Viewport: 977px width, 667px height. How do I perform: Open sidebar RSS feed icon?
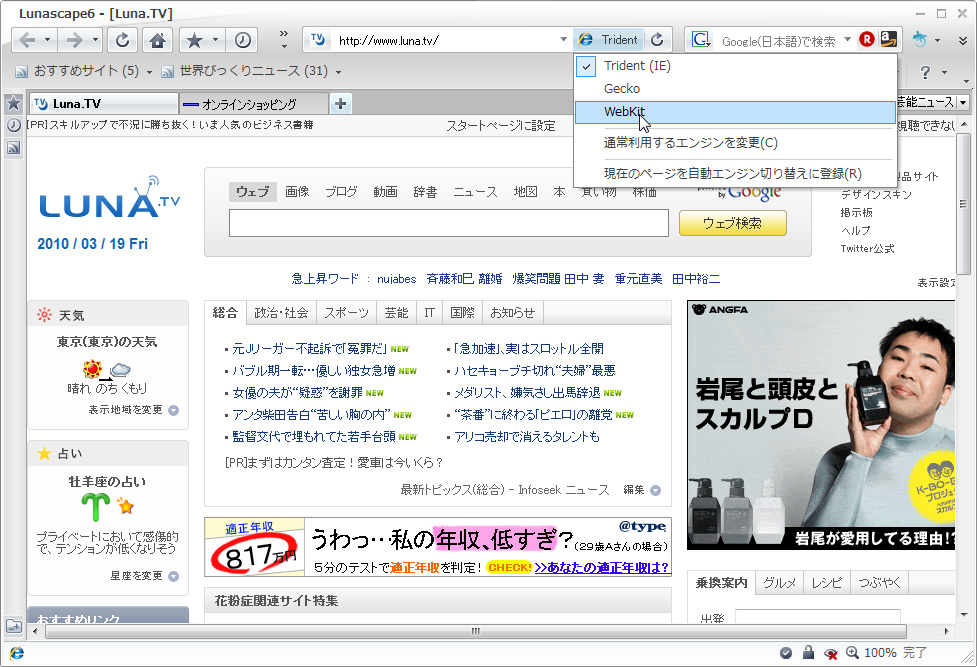tap(14, 148)
